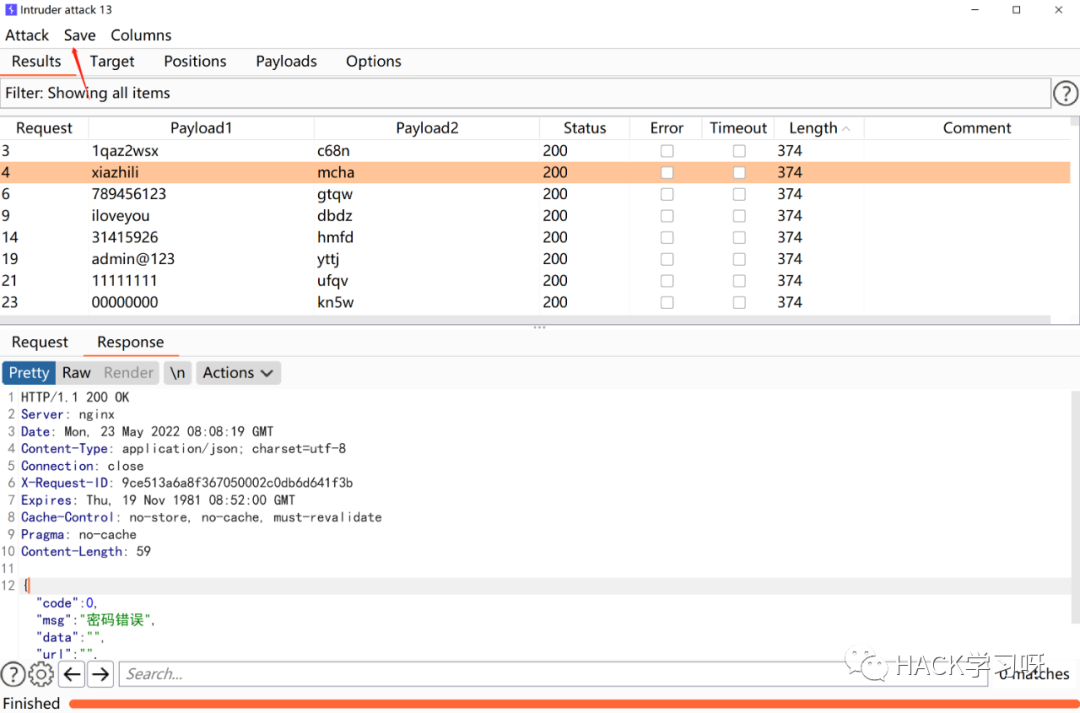Go to previous search match arrow
The image size is (1080, 713).
click(72, 674)
